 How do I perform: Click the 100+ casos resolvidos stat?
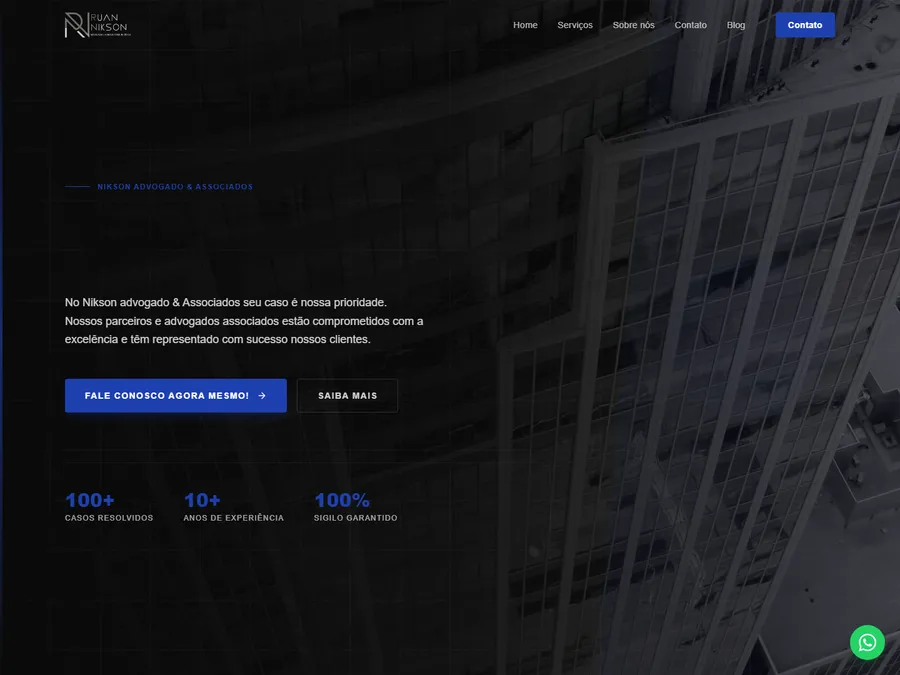[109, 507]
